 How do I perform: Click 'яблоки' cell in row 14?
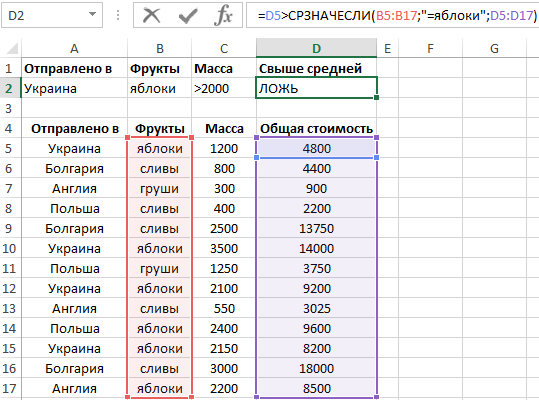[x=160, y=329]
